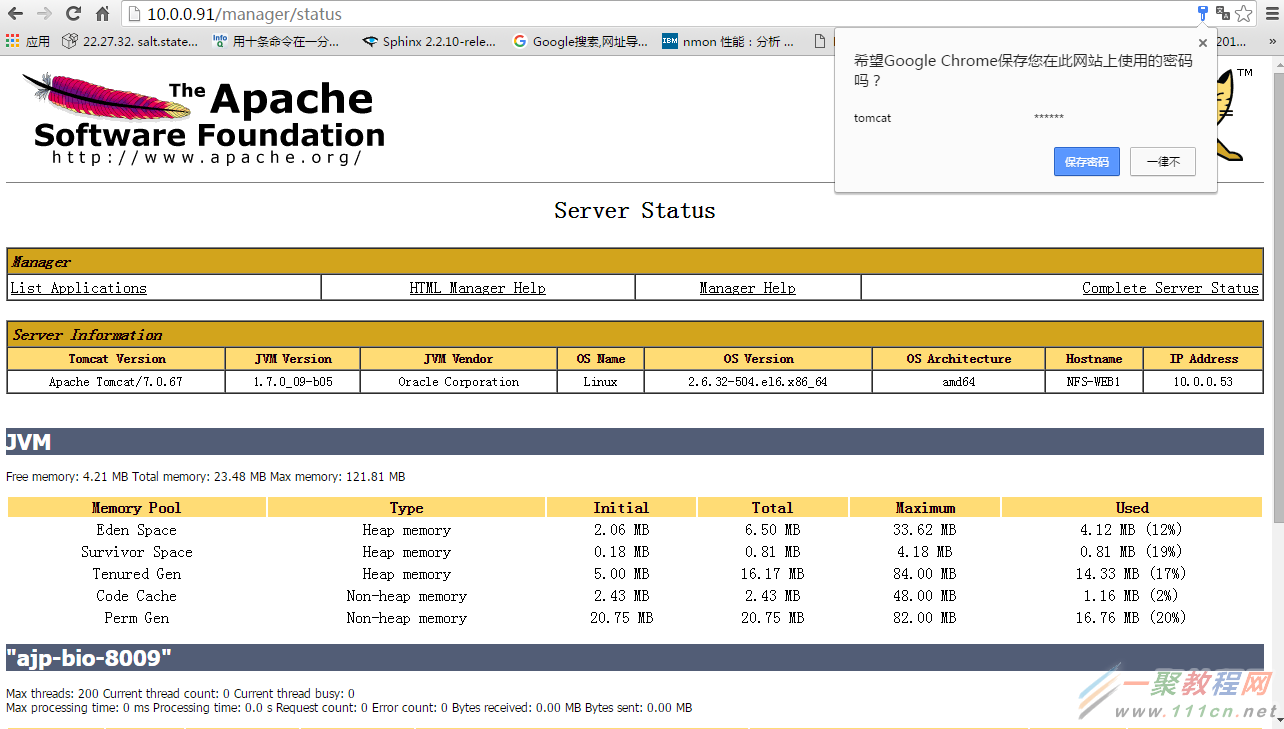Click the OS version 2.6.32-504.el6.x86_64 cell
1284x729 pixels.
pyautogui.click(x=758, y=382)
